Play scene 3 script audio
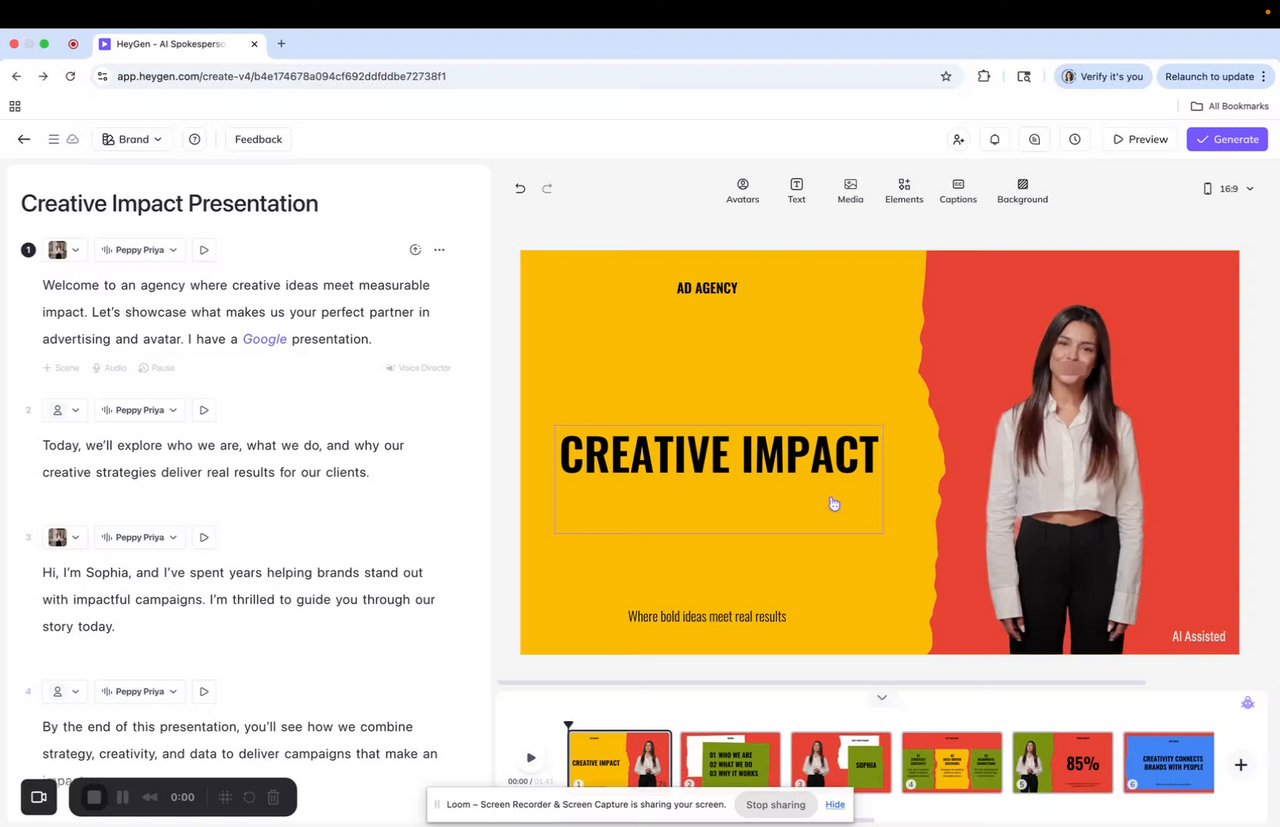The image size is (1280, 827). (204, 537)
